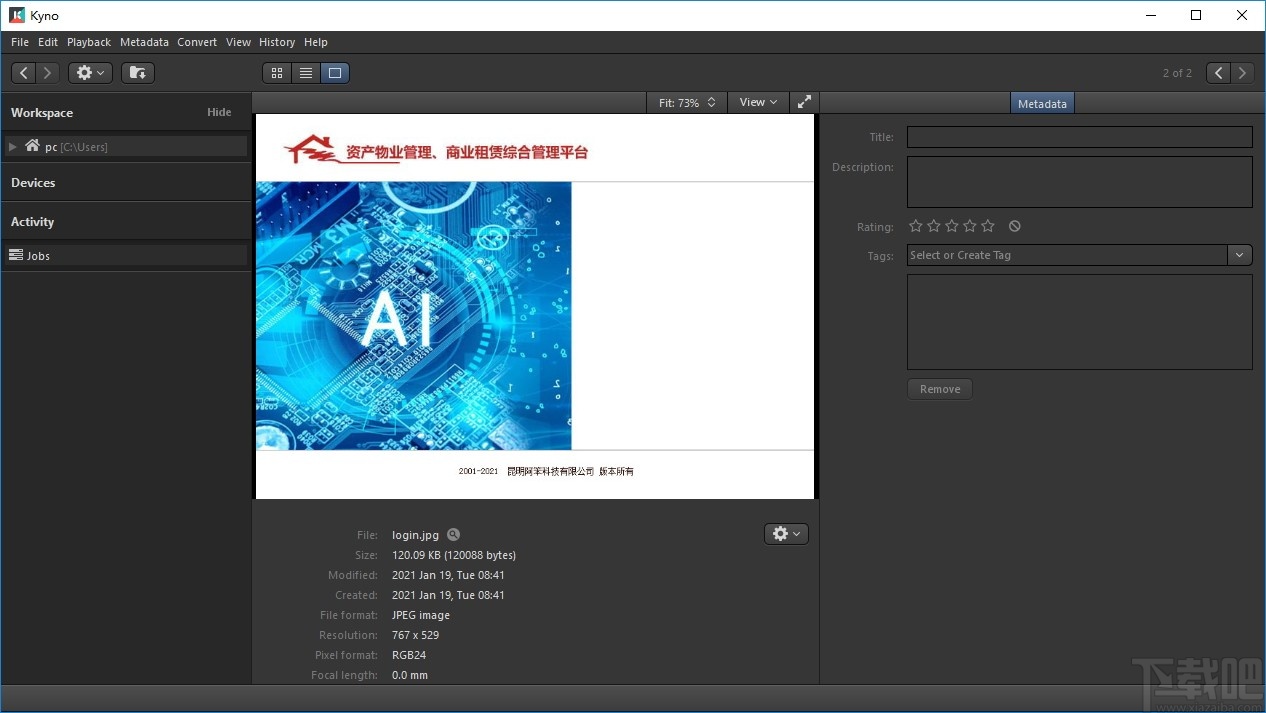Click the magnifier icon next to login.jpg

(x=453, y=535)
